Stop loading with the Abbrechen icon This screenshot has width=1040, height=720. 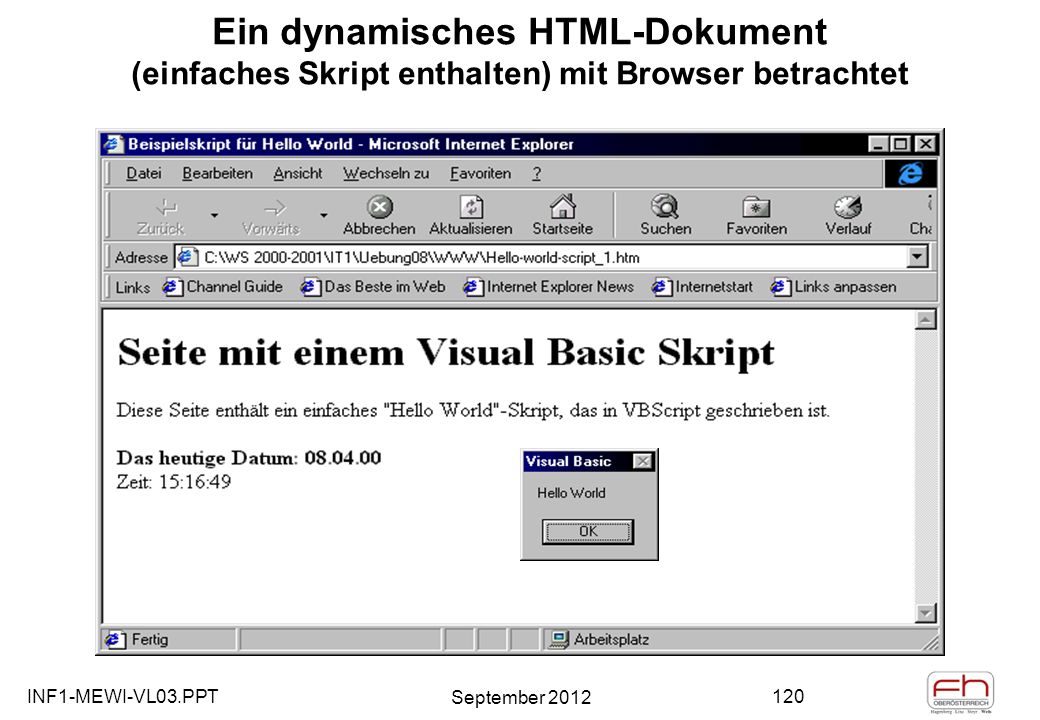pyautogui.click(x=379, y=207)
